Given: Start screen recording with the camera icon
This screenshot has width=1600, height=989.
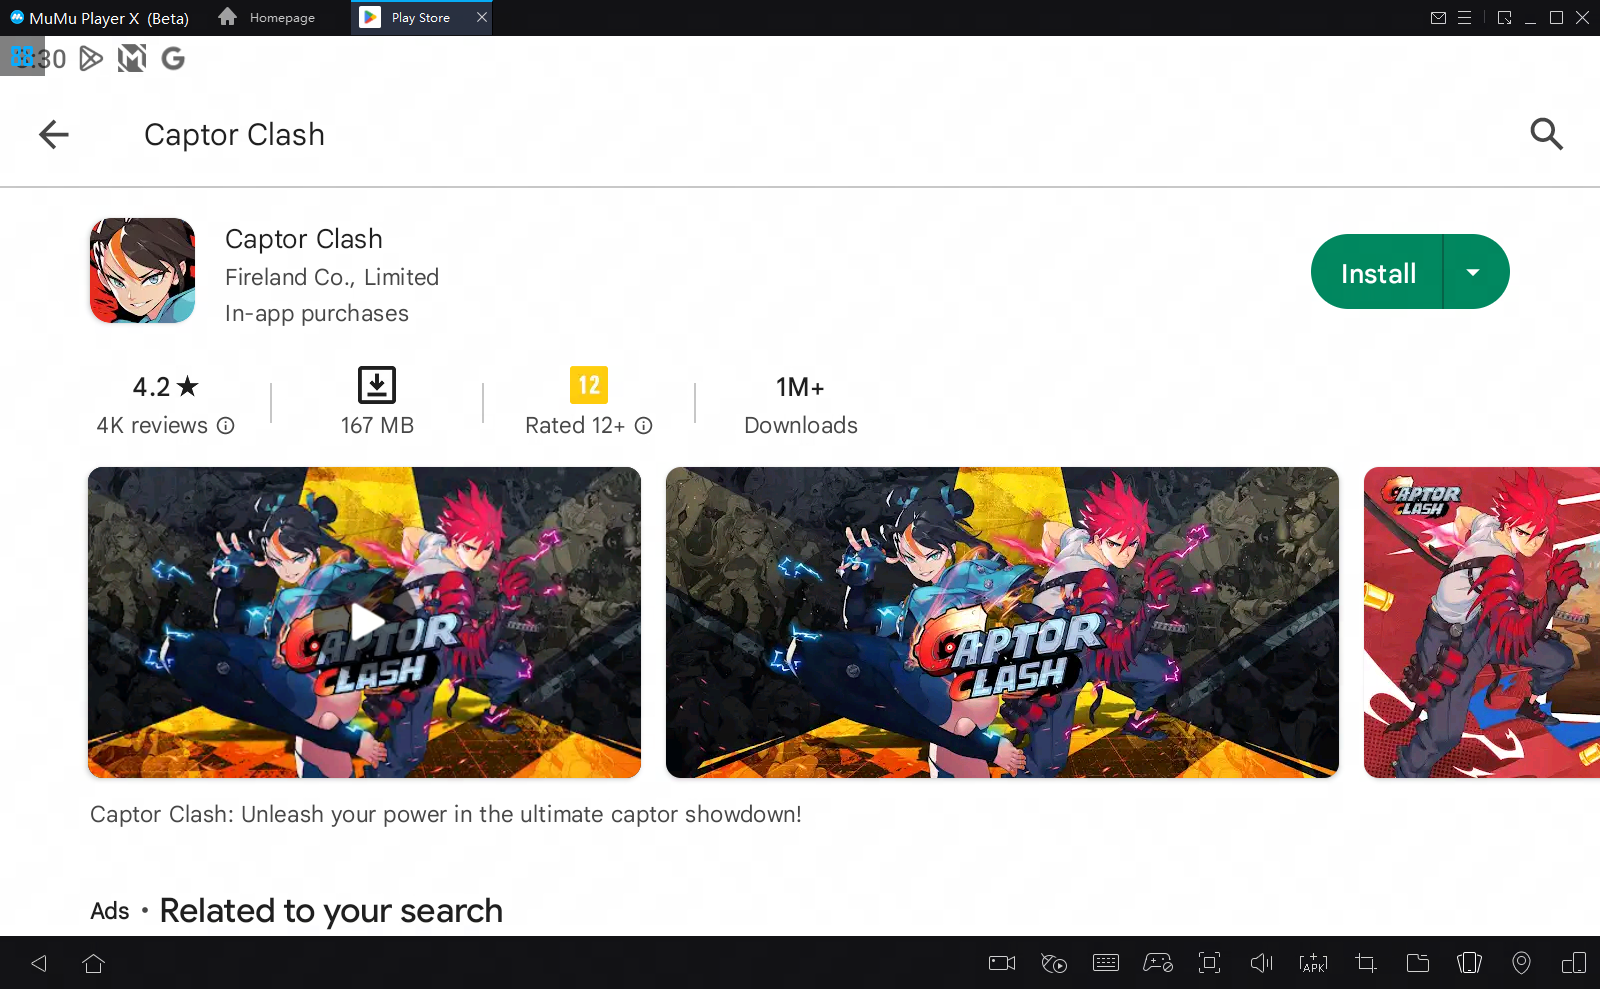Looking at the screenshot, I should 1002,963.
